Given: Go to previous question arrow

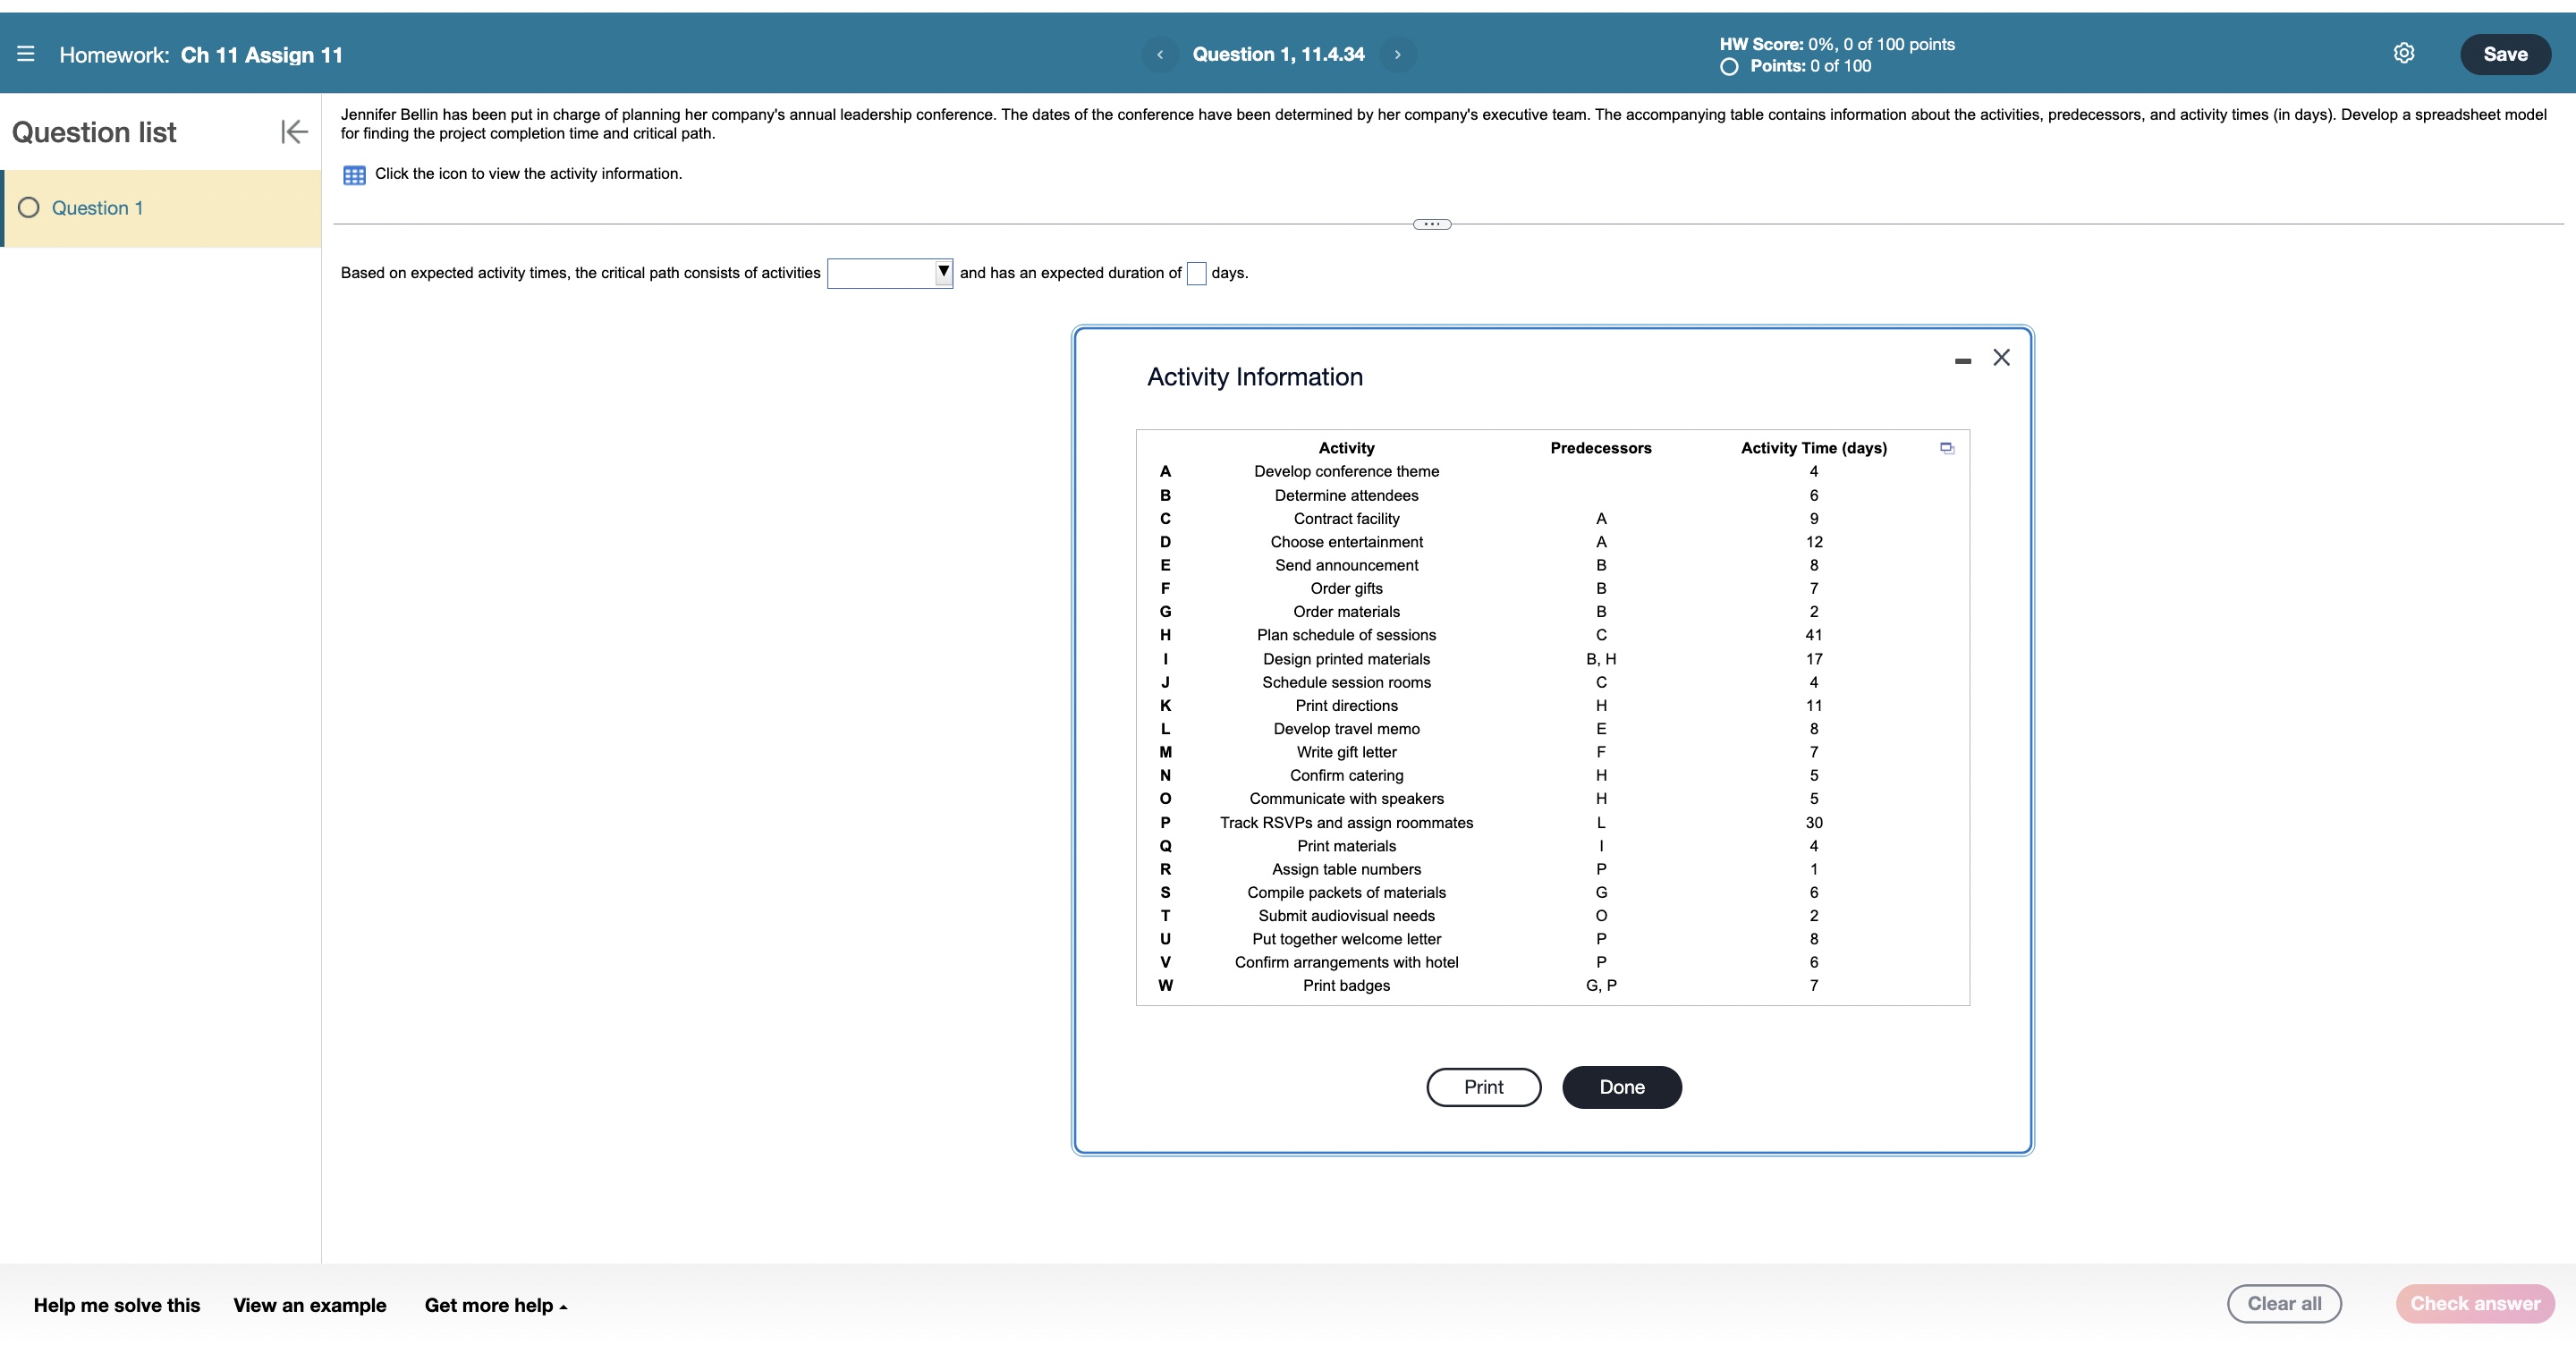Looking at the screenshot, I should pos(1159,54).
